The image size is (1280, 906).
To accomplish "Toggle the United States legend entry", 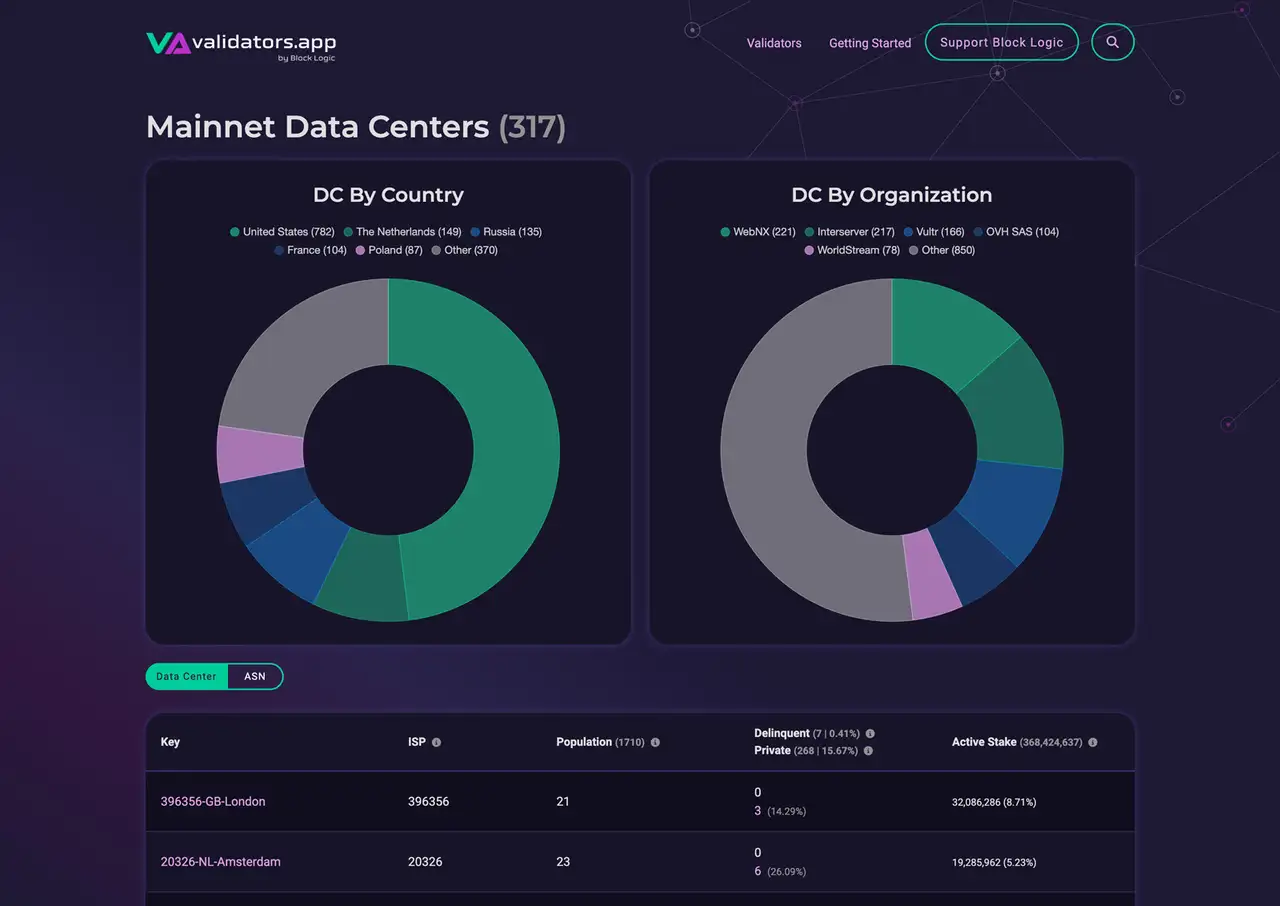I will 283,231.
